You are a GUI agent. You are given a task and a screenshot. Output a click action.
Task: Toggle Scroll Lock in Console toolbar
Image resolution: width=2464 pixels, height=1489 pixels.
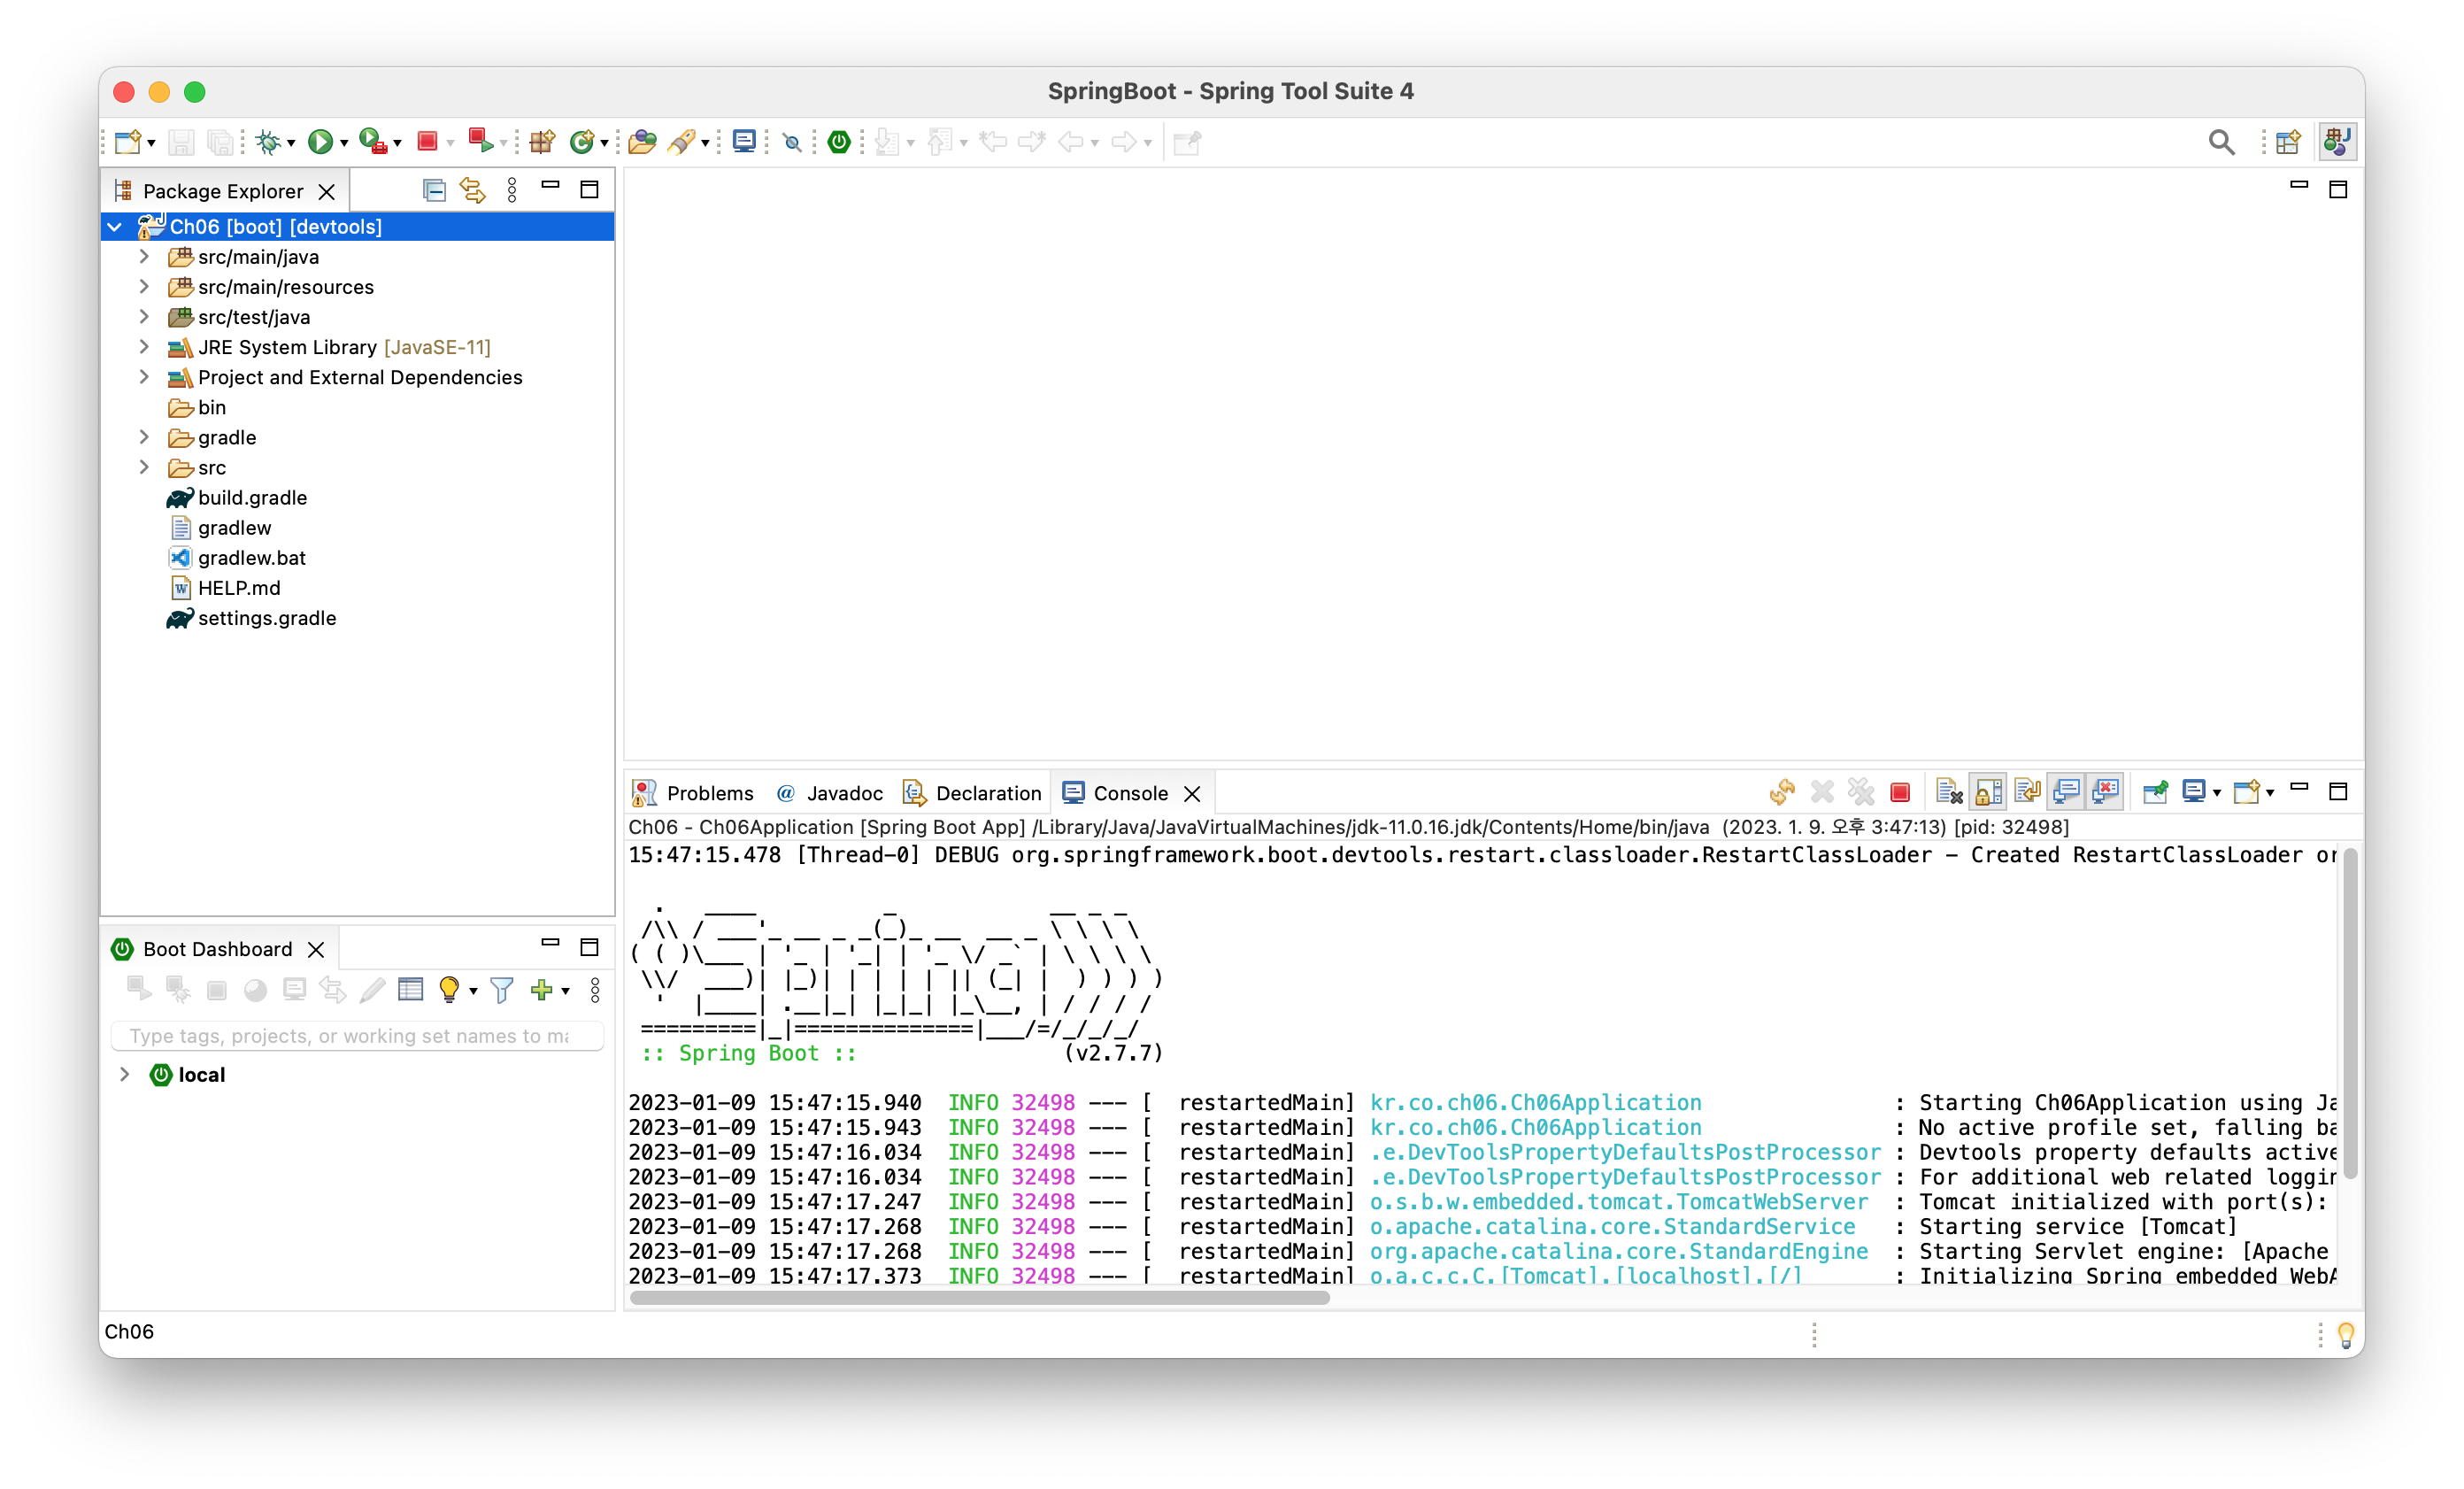1988,792
